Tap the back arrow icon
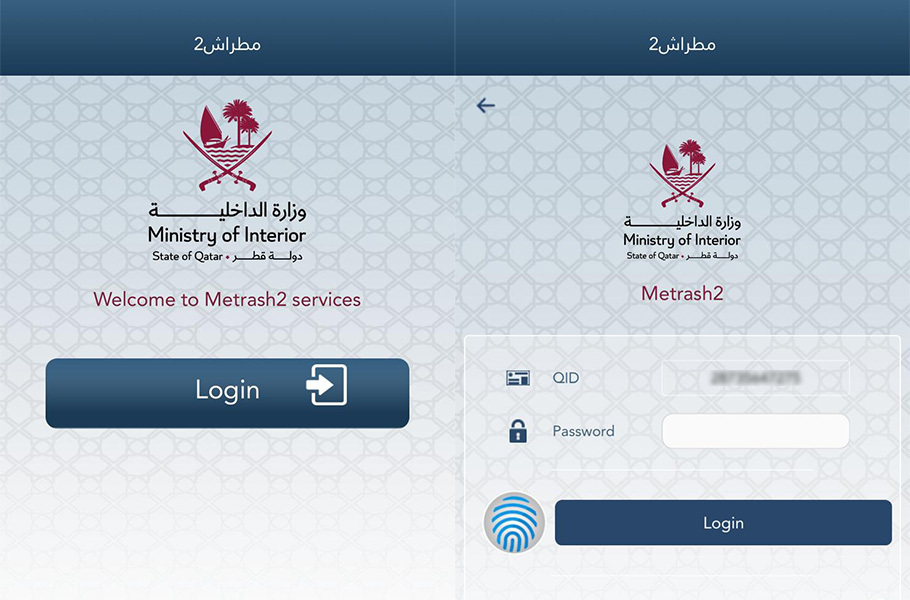This screenshot has width=910, height=600. 486,106
